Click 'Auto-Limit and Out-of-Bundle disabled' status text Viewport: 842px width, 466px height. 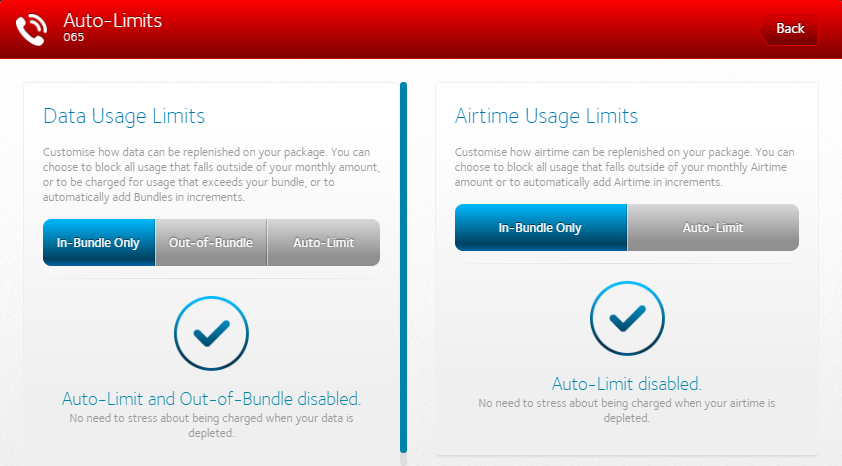tap(211, 398)
